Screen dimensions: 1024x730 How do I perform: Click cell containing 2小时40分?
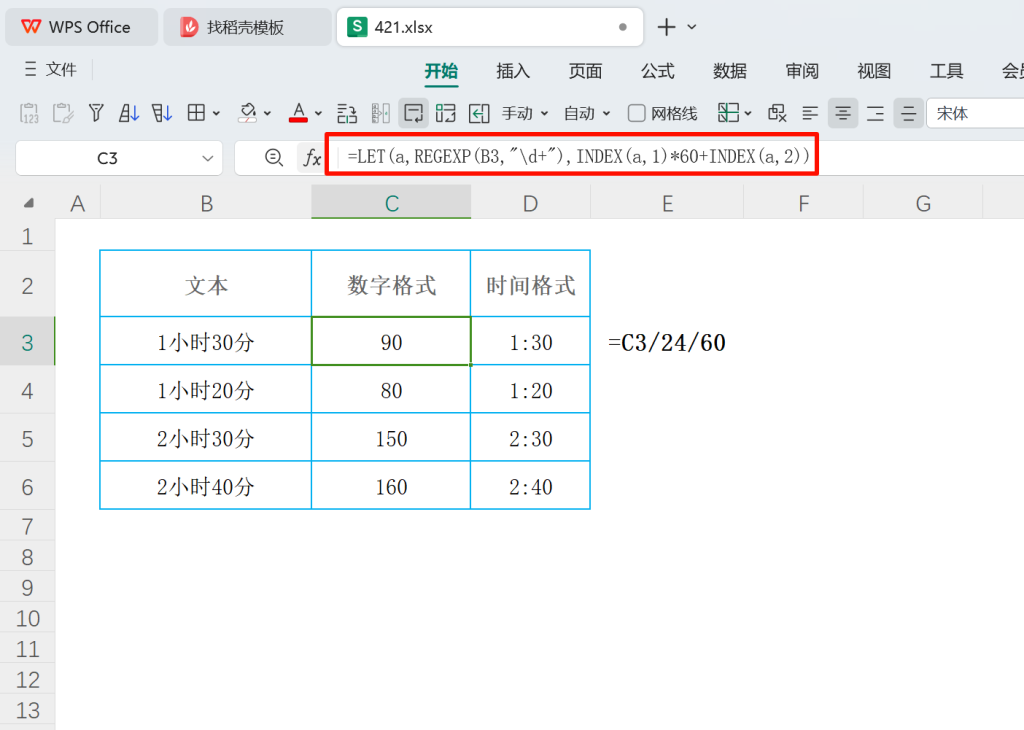click(206, 486)
